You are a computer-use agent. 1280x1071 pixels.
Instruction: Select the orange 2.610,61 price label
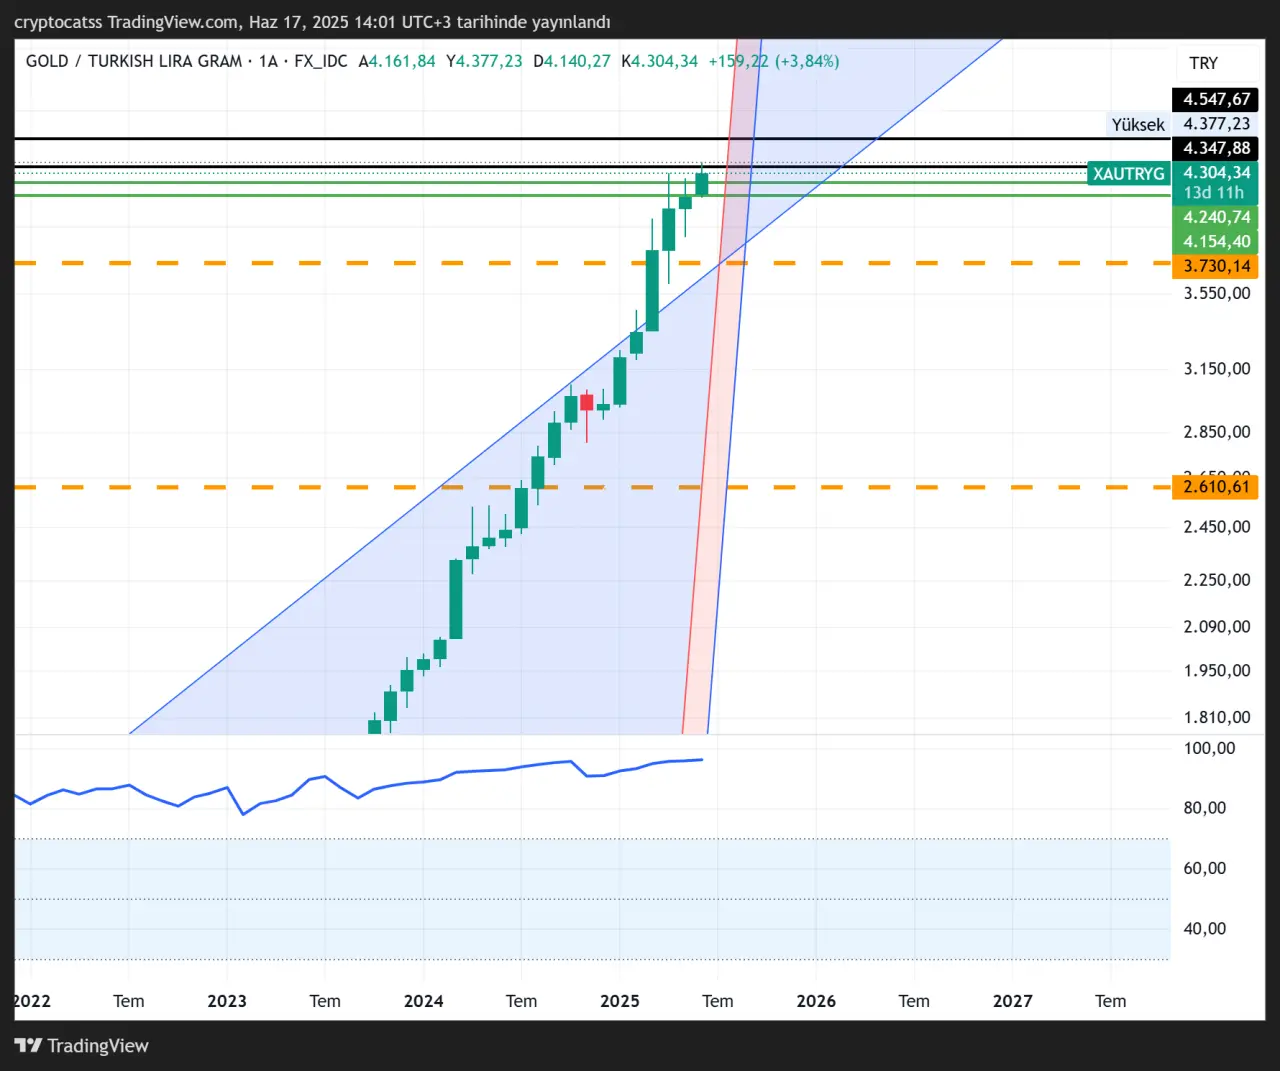coord(1216,487)
